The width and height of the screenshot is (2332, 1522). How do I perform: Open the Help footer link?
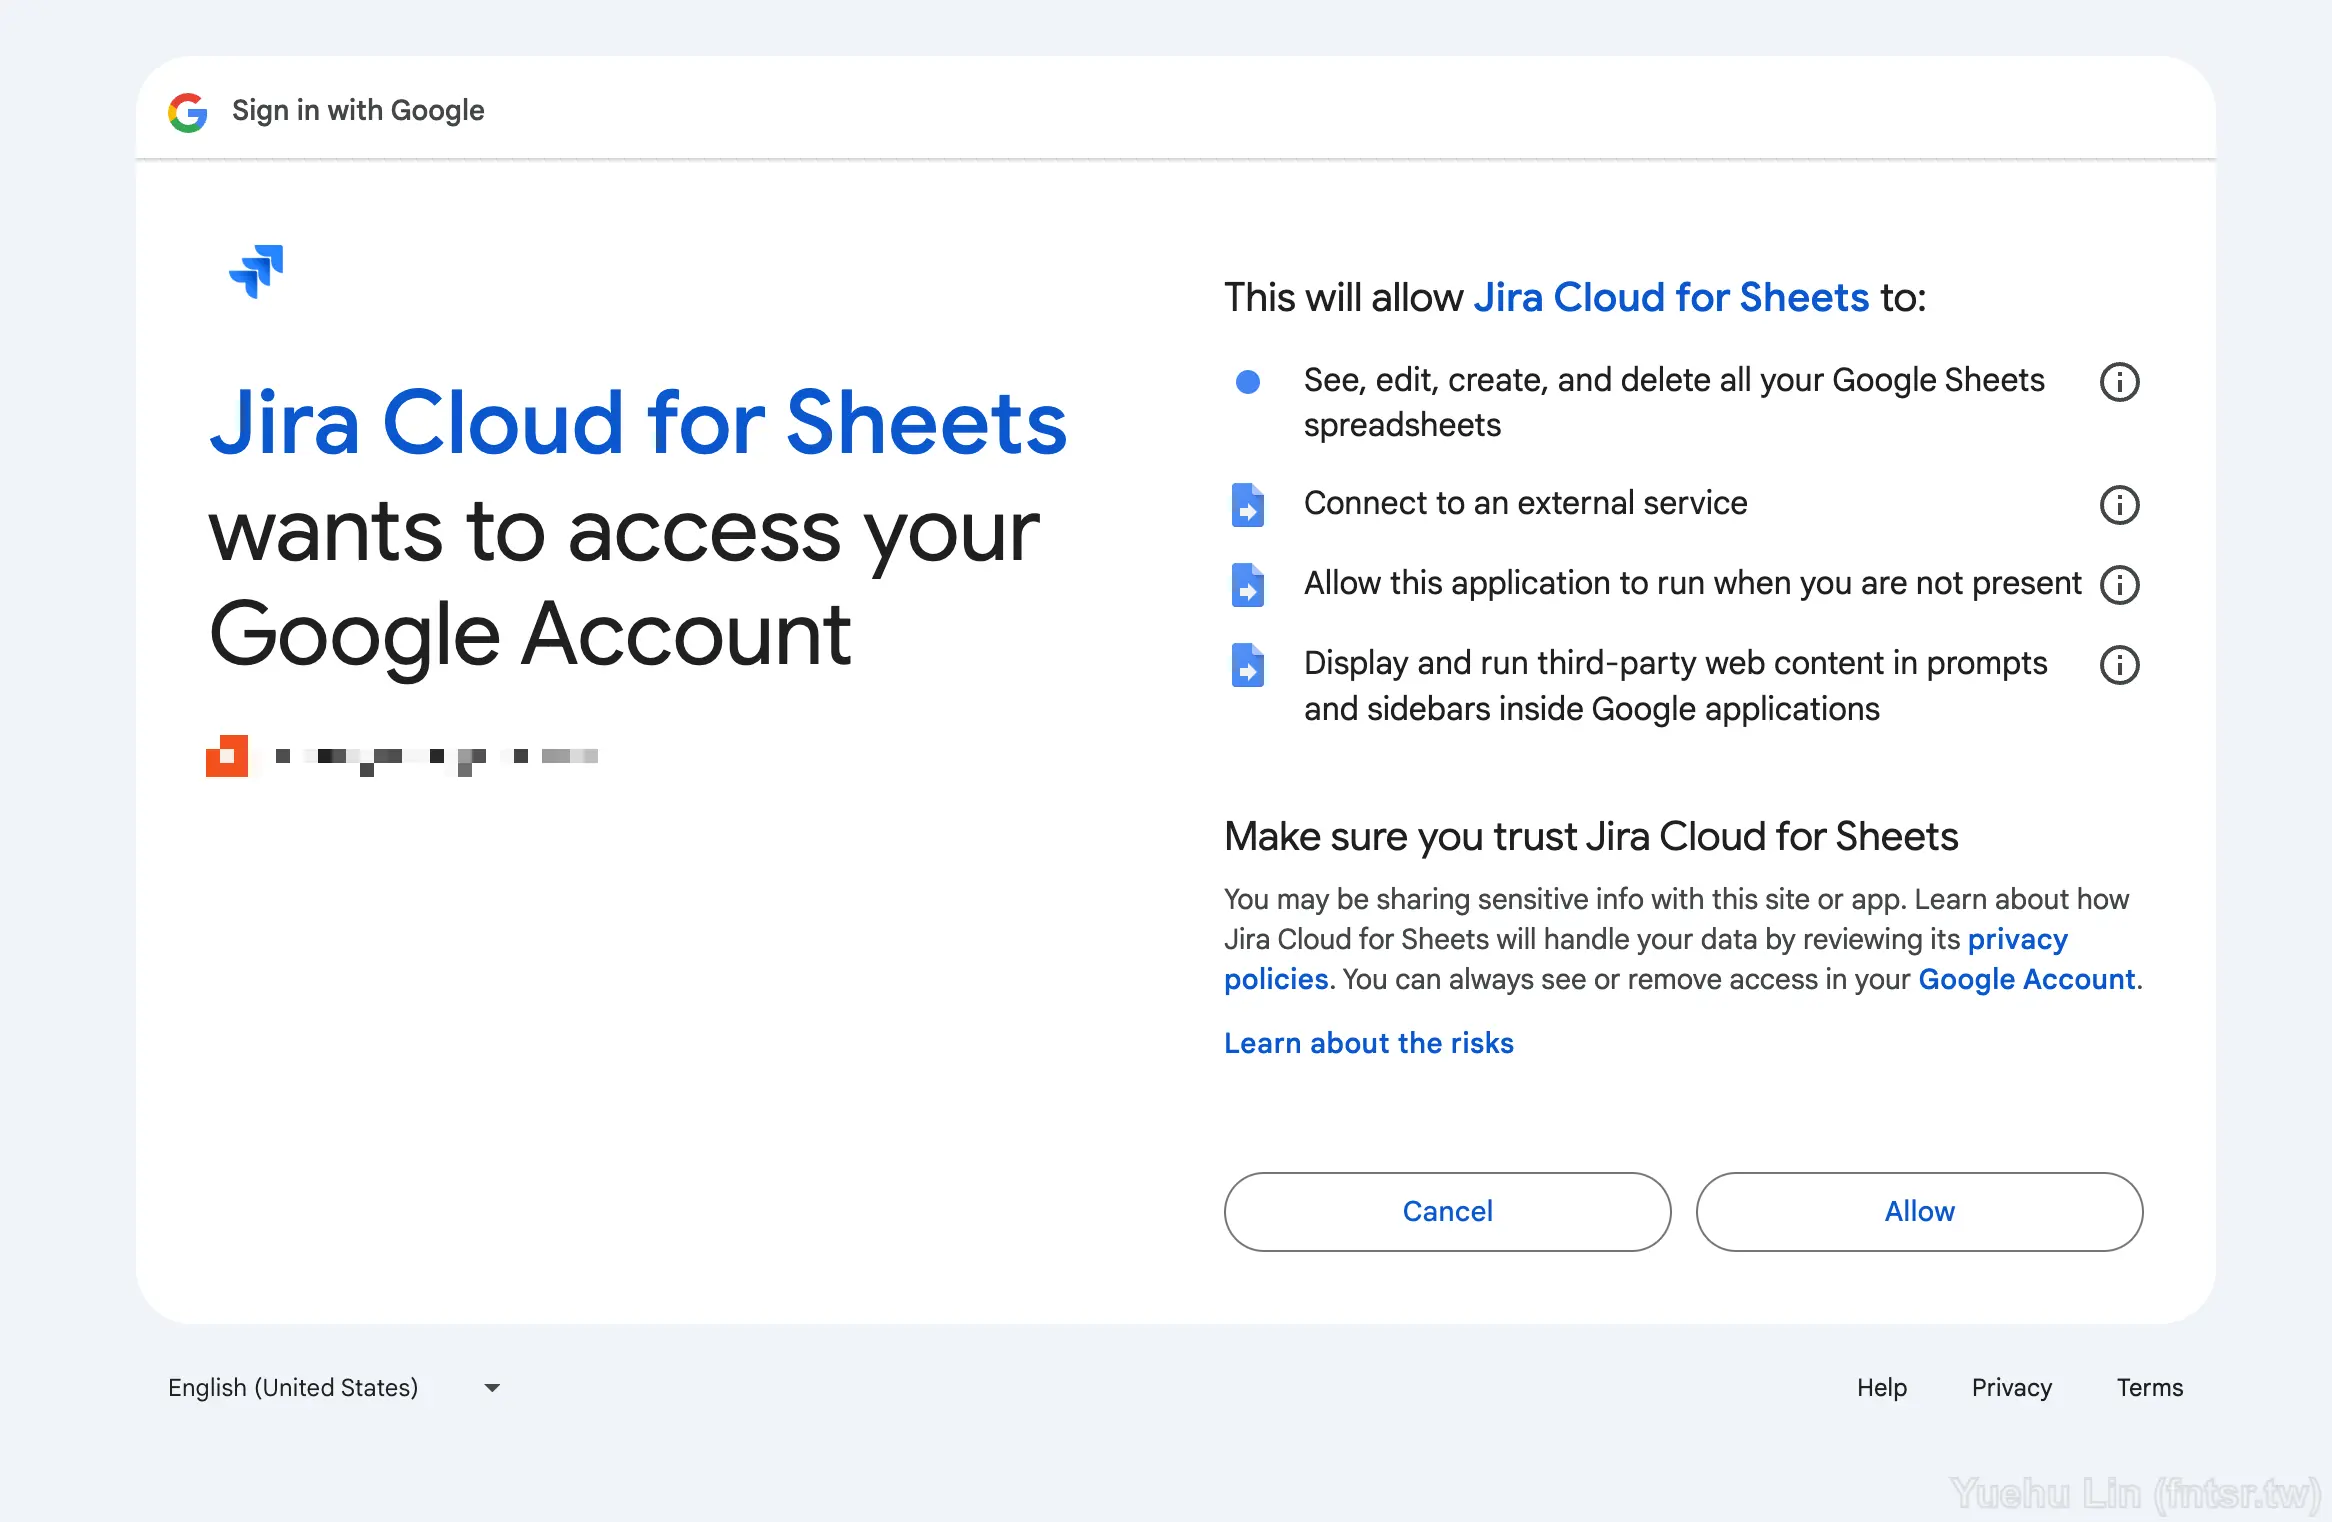pyautogui.click(x=1882, y=1388)
